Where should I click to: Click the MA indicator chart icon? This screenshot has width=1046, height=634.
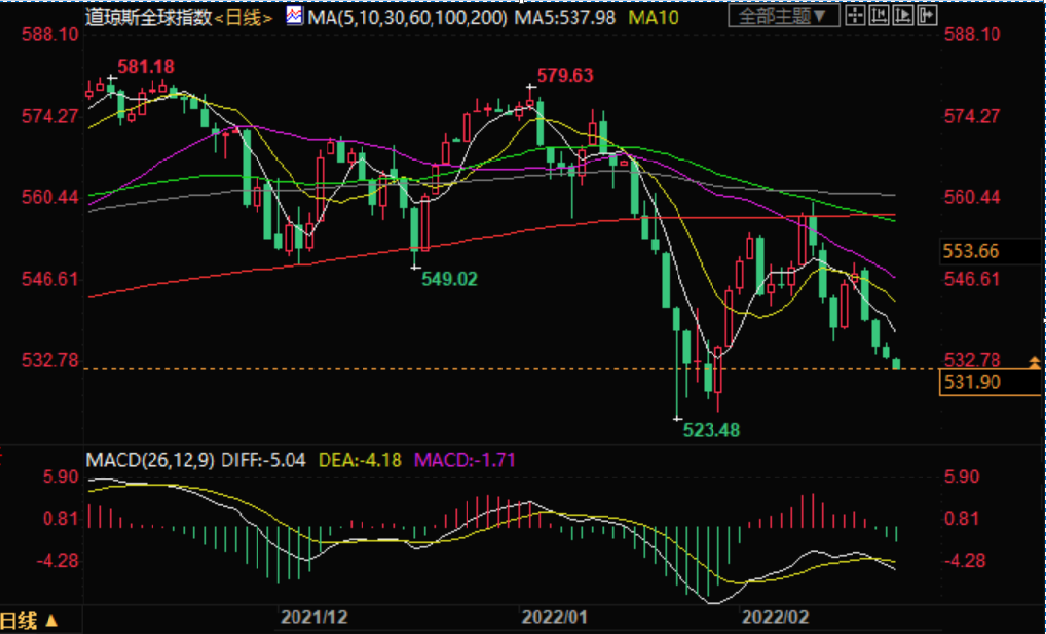[294, 15]
